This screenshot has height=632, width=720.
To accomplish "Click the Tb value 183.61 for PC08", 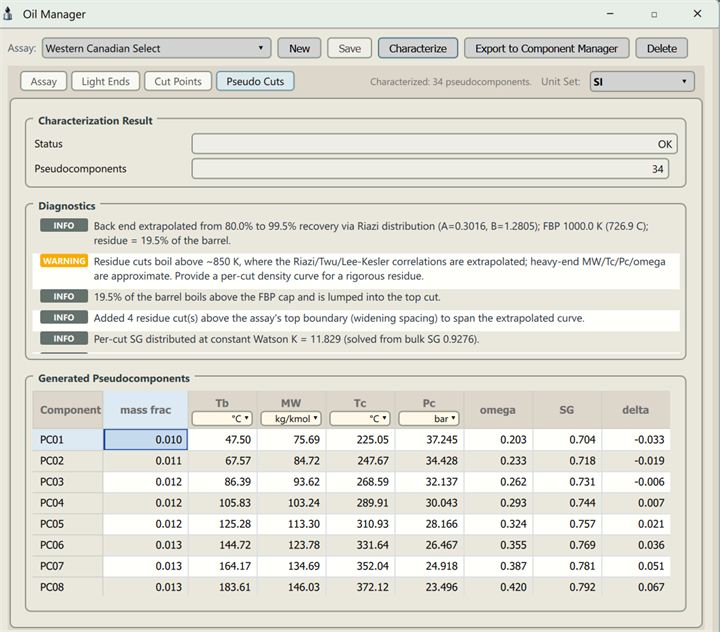I will point(222,587).
